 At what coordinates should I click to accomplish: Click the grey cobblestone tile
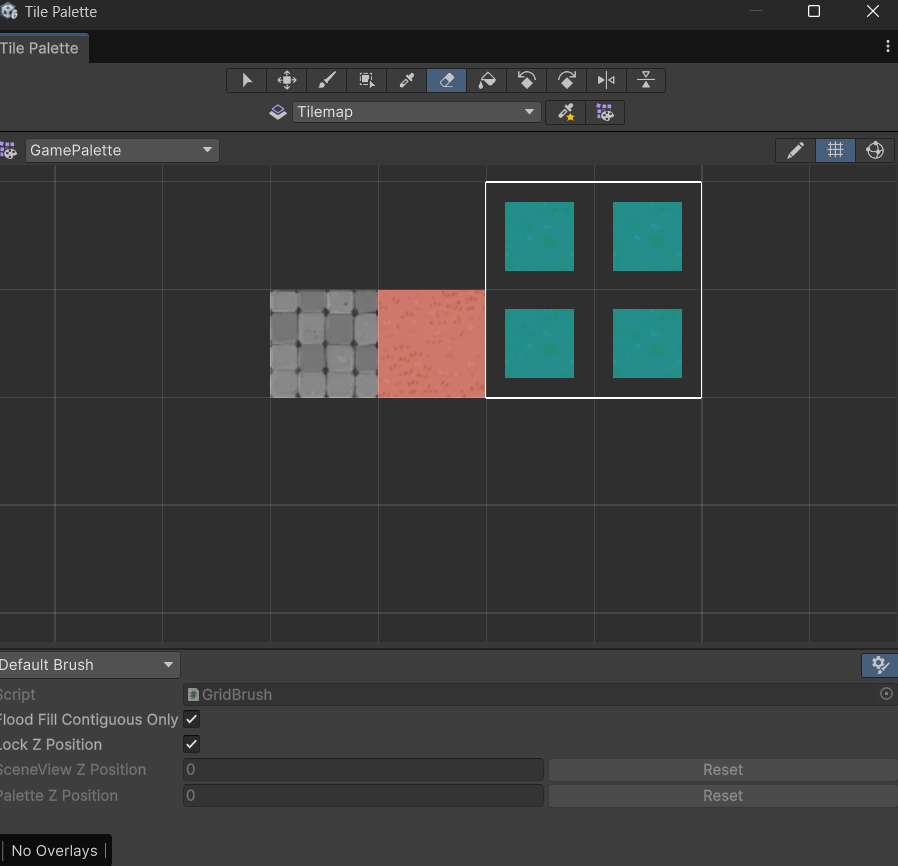(324, 344)
